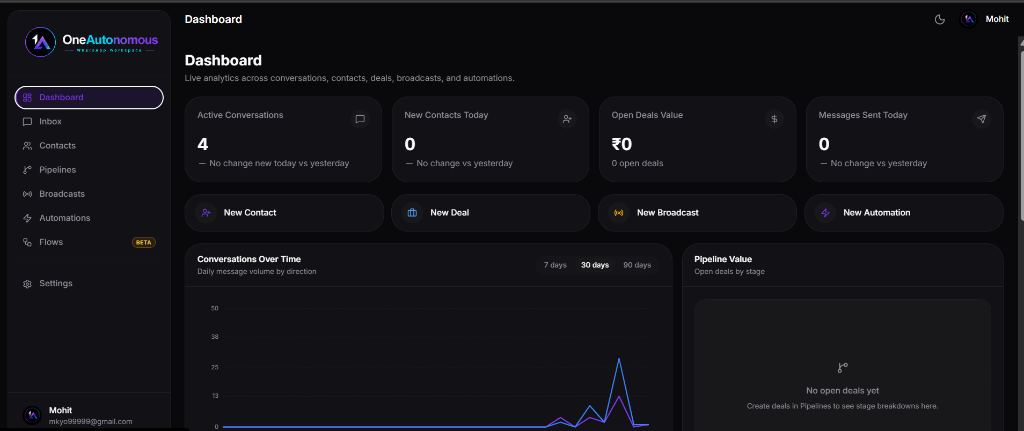
Task: Select the 7 days chart range
Action: (x=555, y=265)
